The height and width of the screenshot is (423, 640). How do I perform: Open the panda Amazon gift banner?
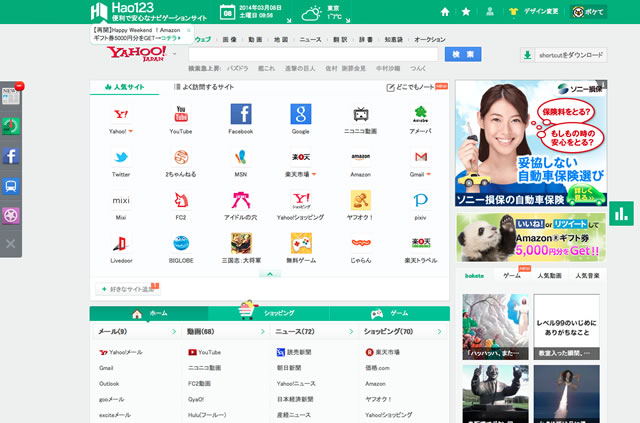(x=531, y=237)
